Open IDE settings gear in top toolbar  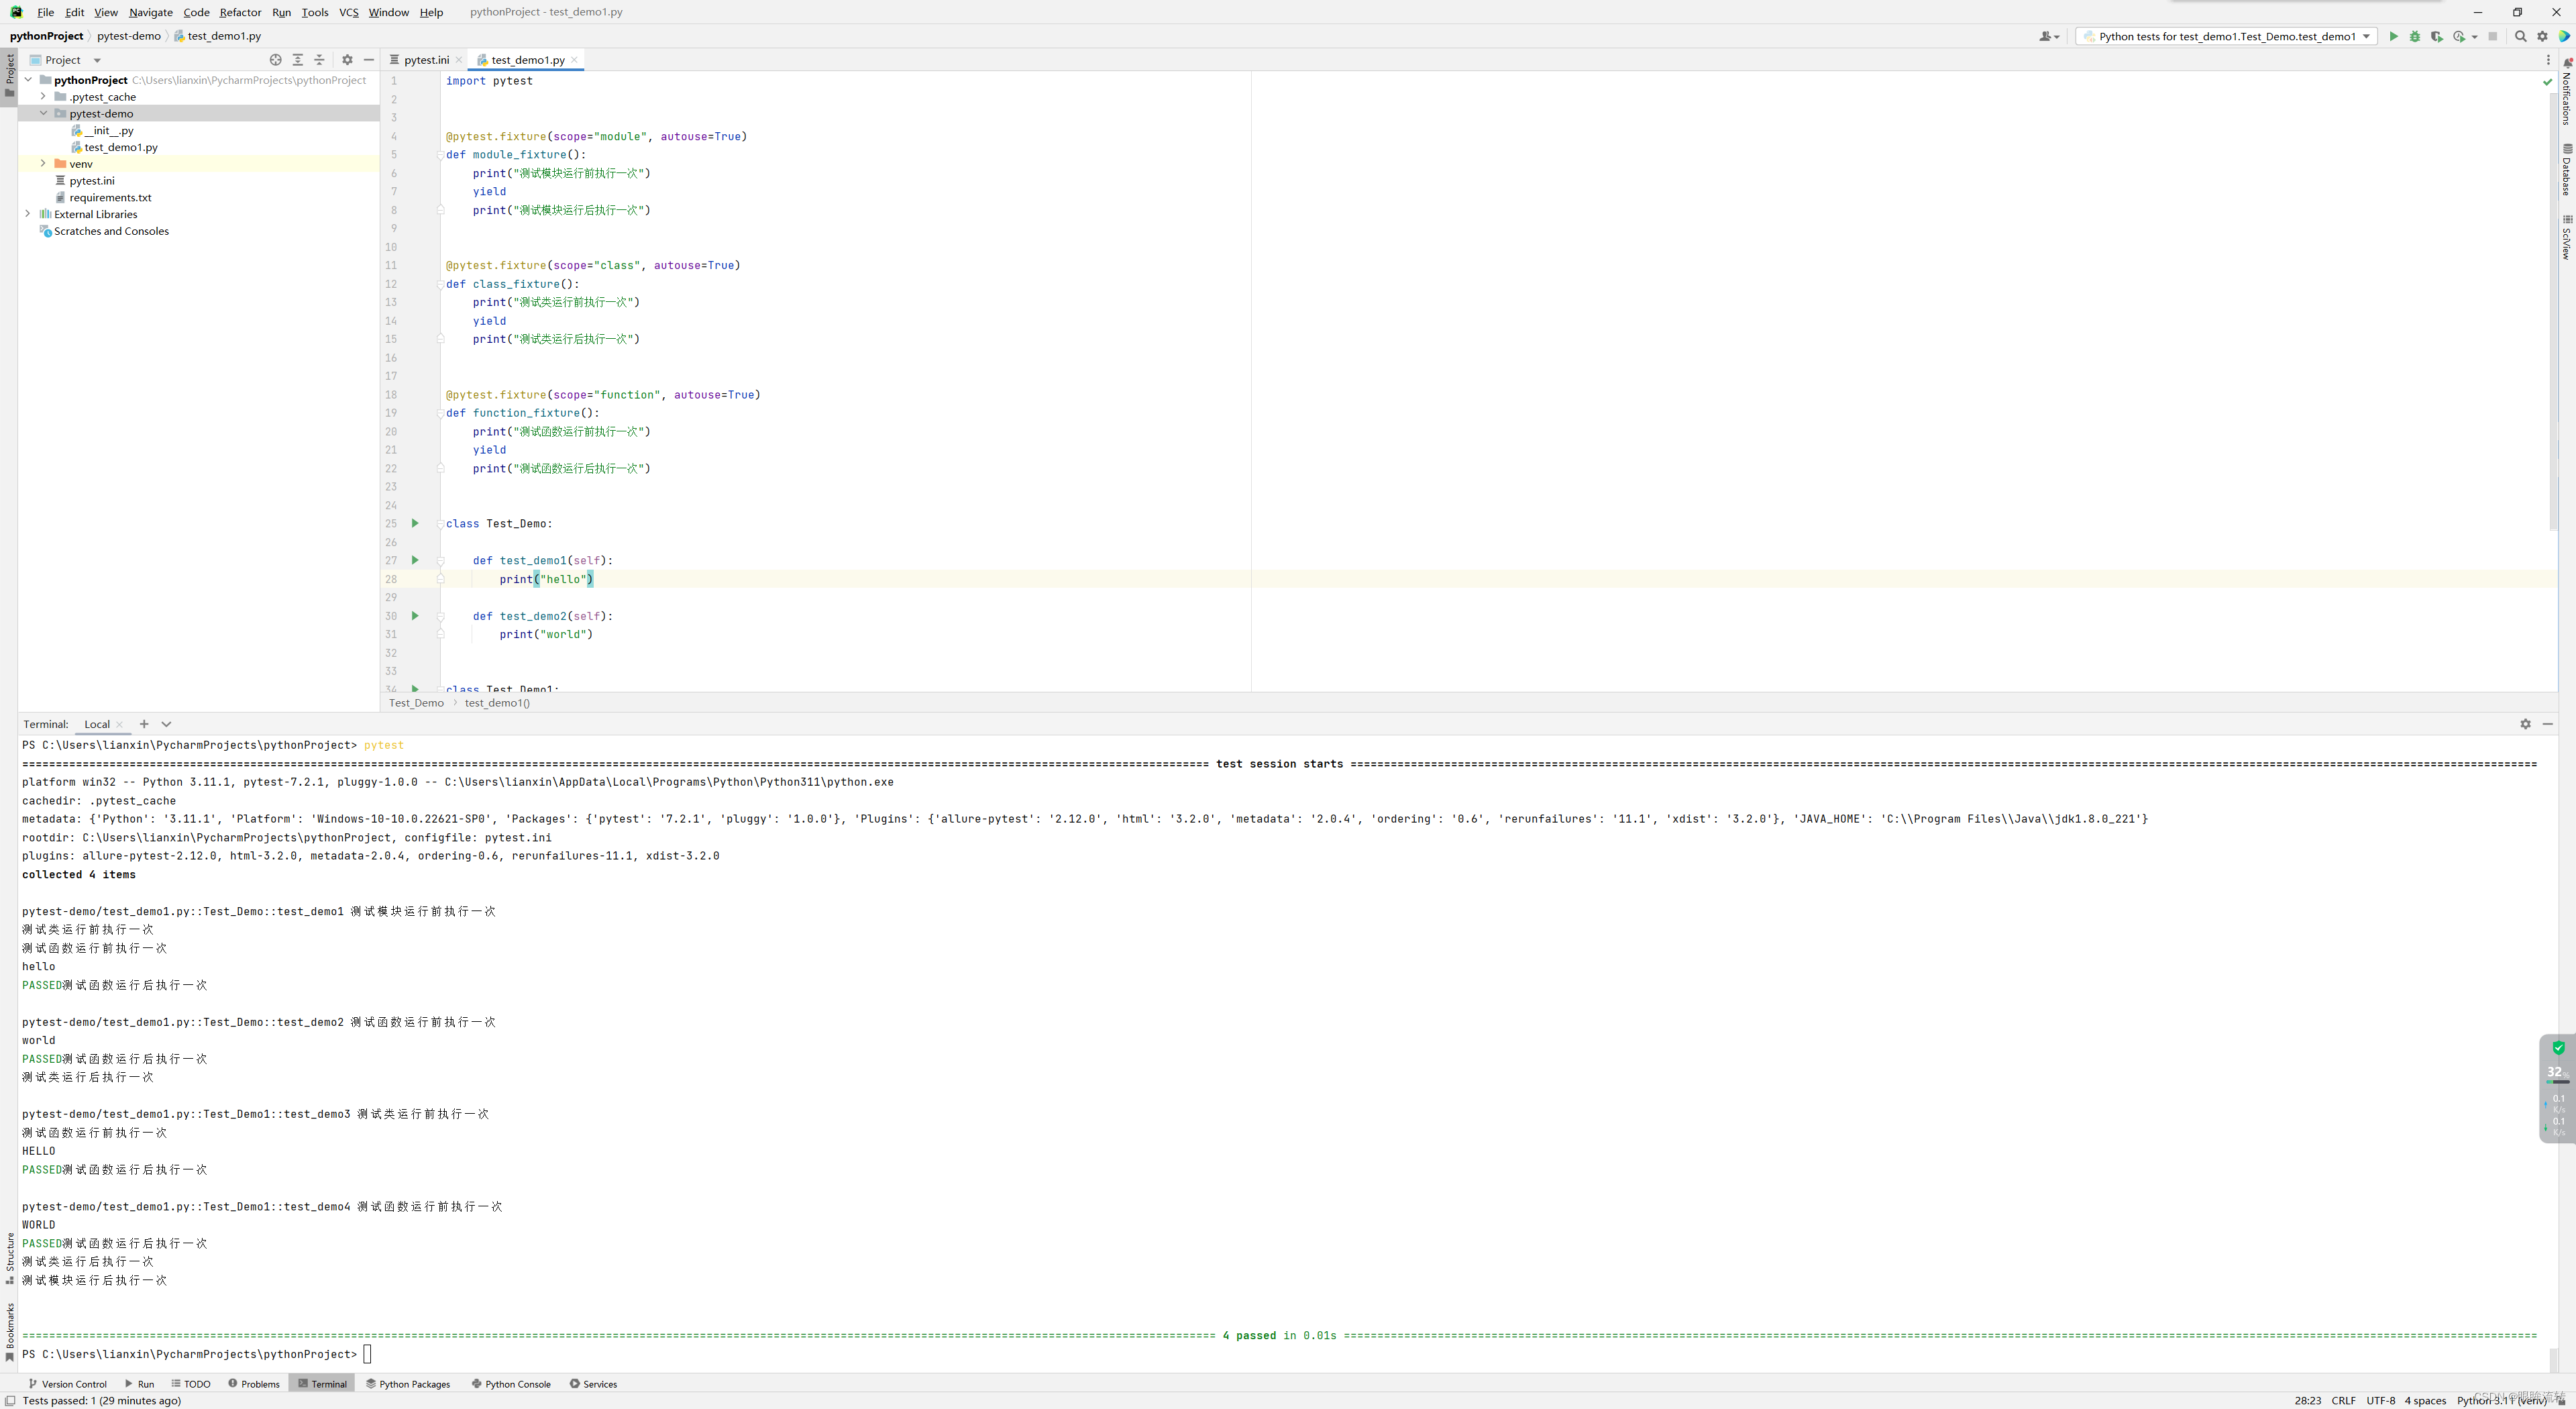(x=2543, y=36)
